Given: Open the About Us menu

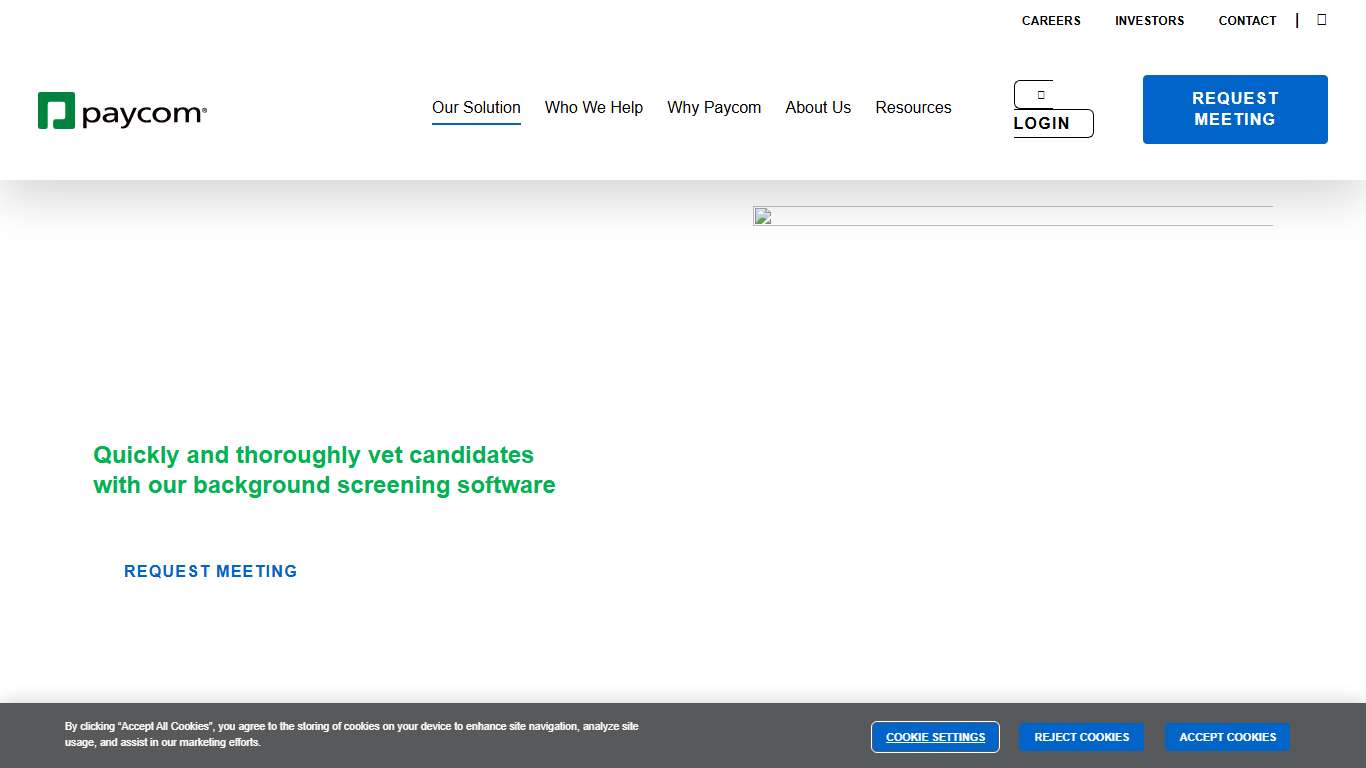Looking at the screenshot, I should pyautogui.click(x=817, y=107).
